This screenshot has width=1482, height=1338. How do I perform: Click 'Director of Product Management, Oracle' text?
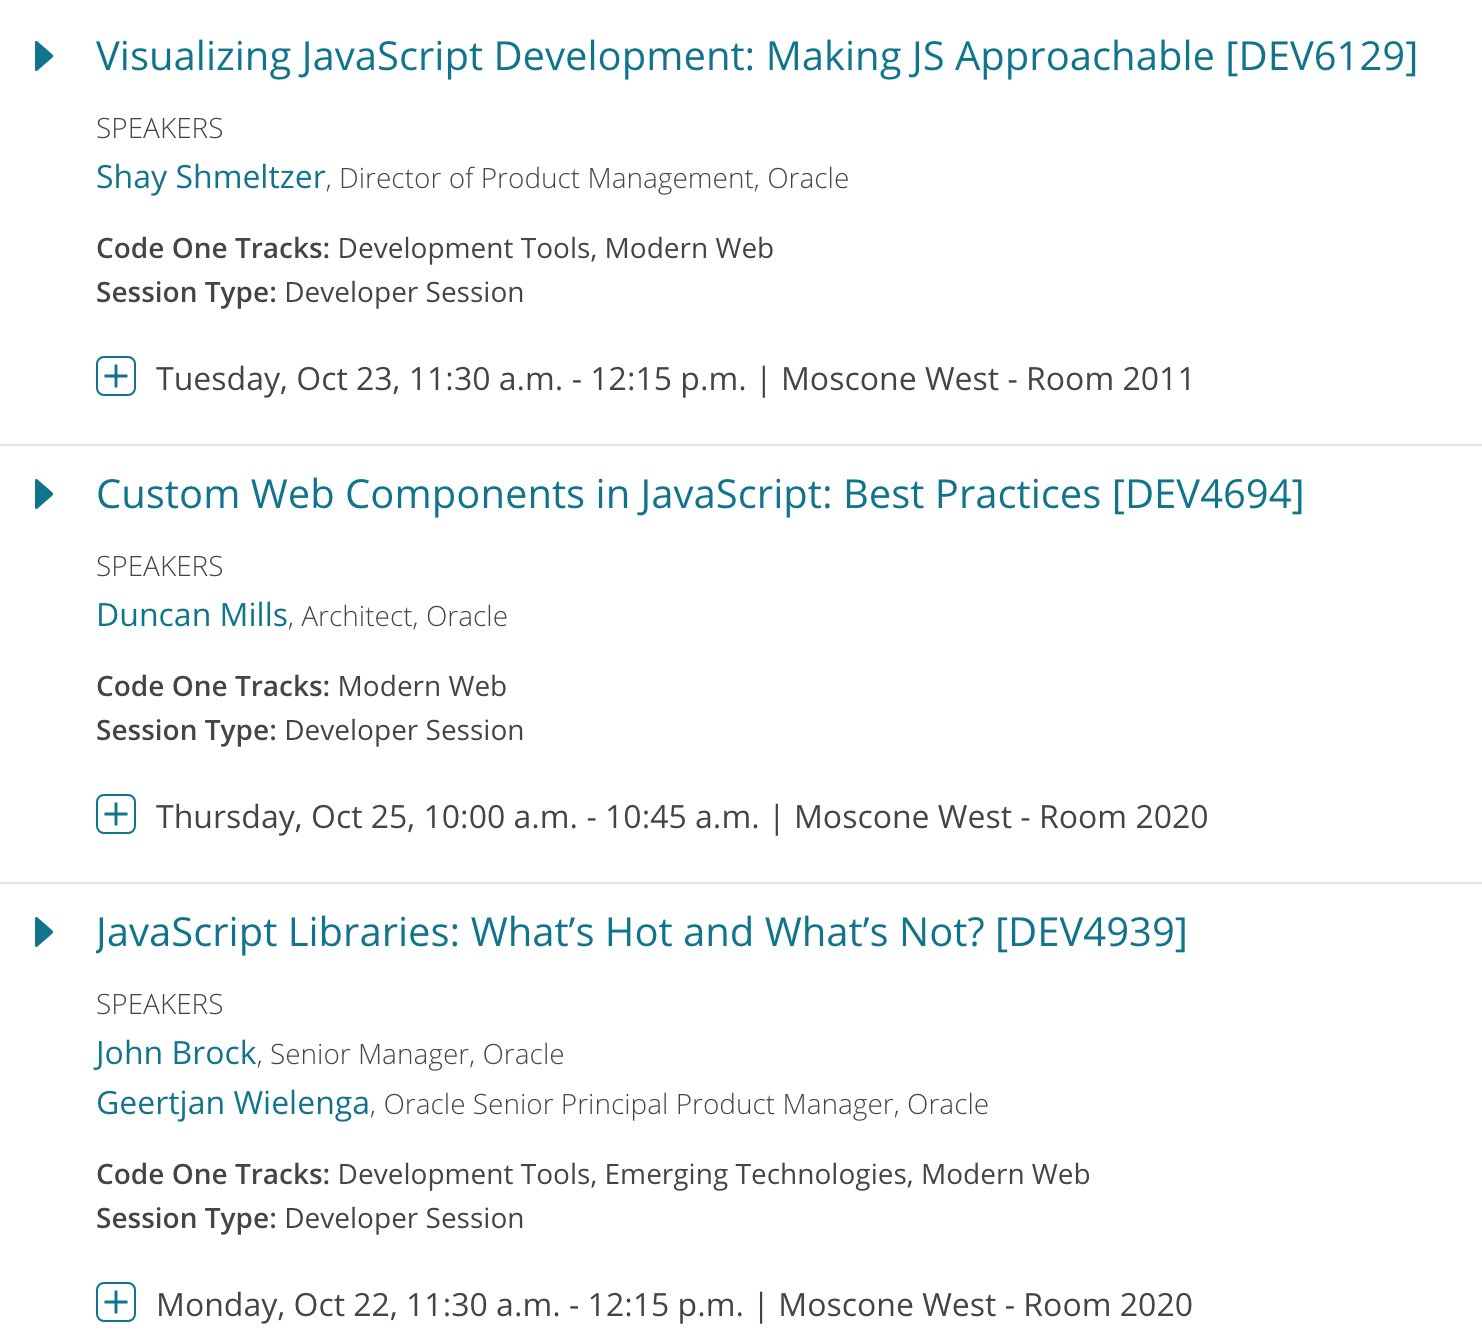tap(594, 178)
